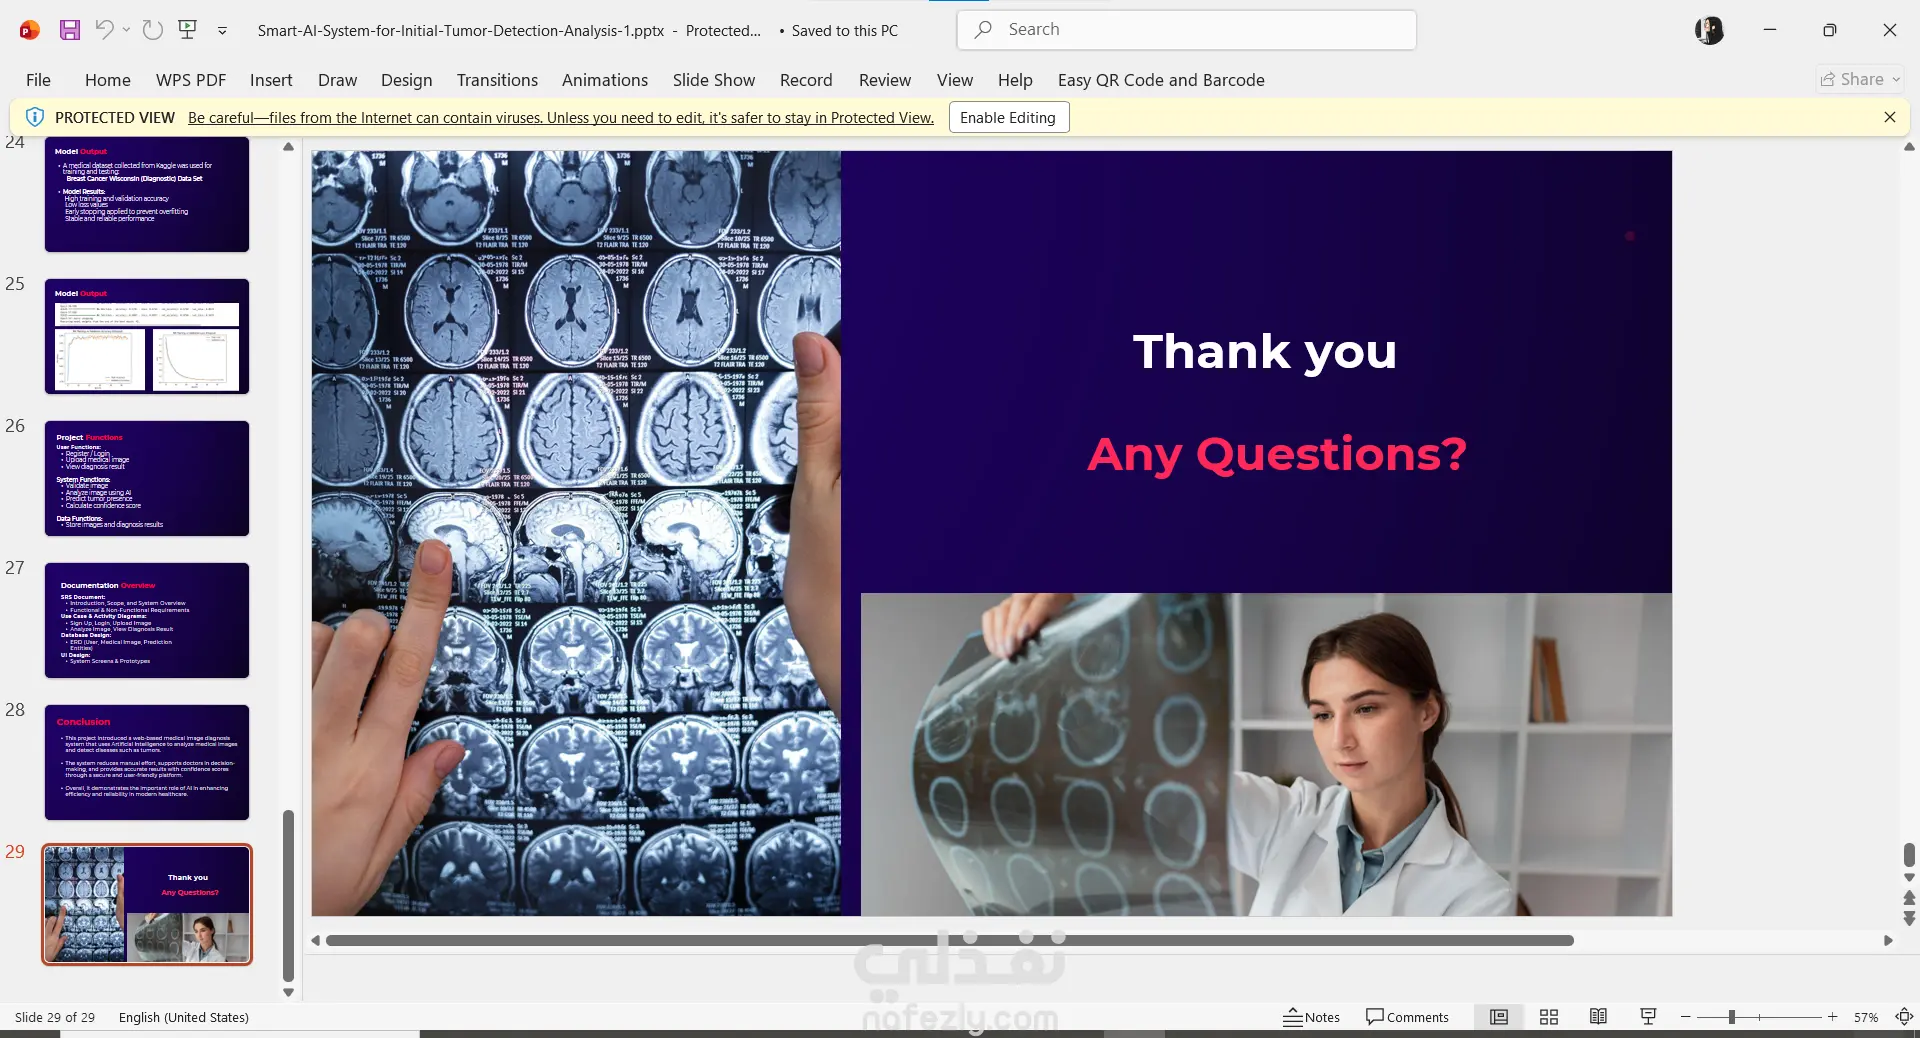Image resolution: width=1920 pixels, height=1038 pixels.
Task: Click the 57% zoom level
Action: tap(1866, 1018)
